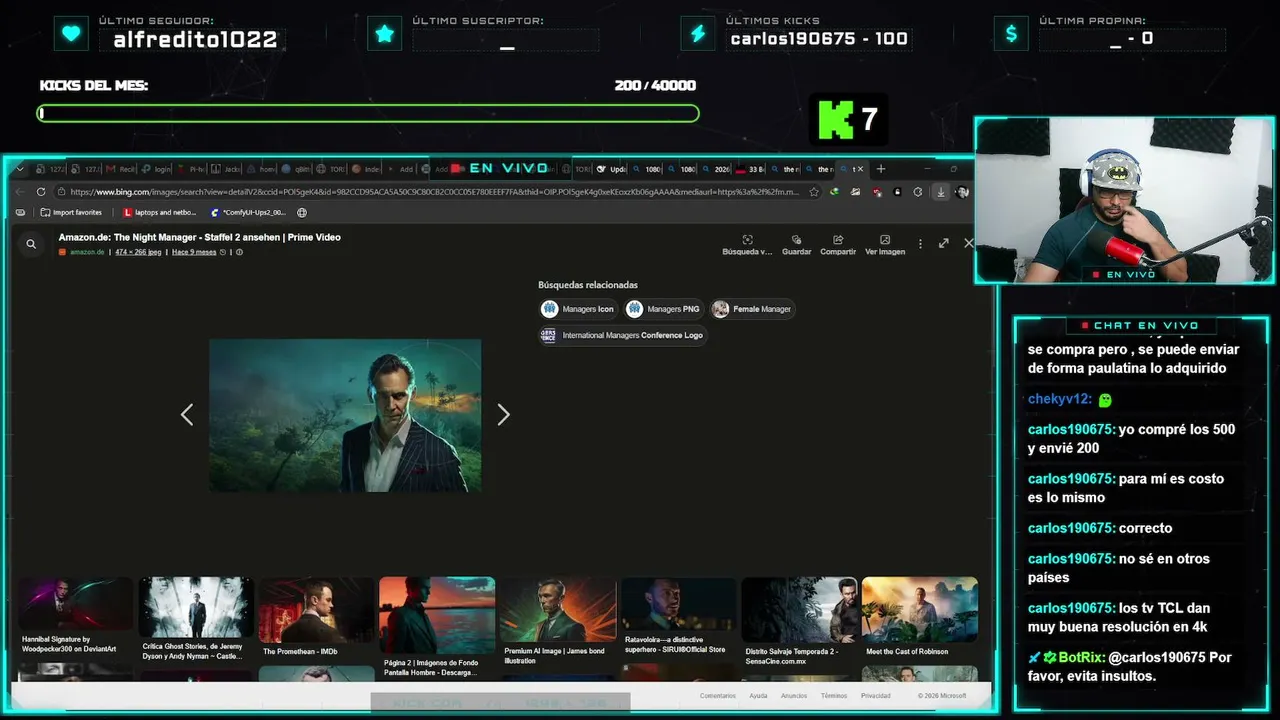This screenshot has height=720, width=1280.
Task: Click the 'correcto' chat message
Action: 1146,528
